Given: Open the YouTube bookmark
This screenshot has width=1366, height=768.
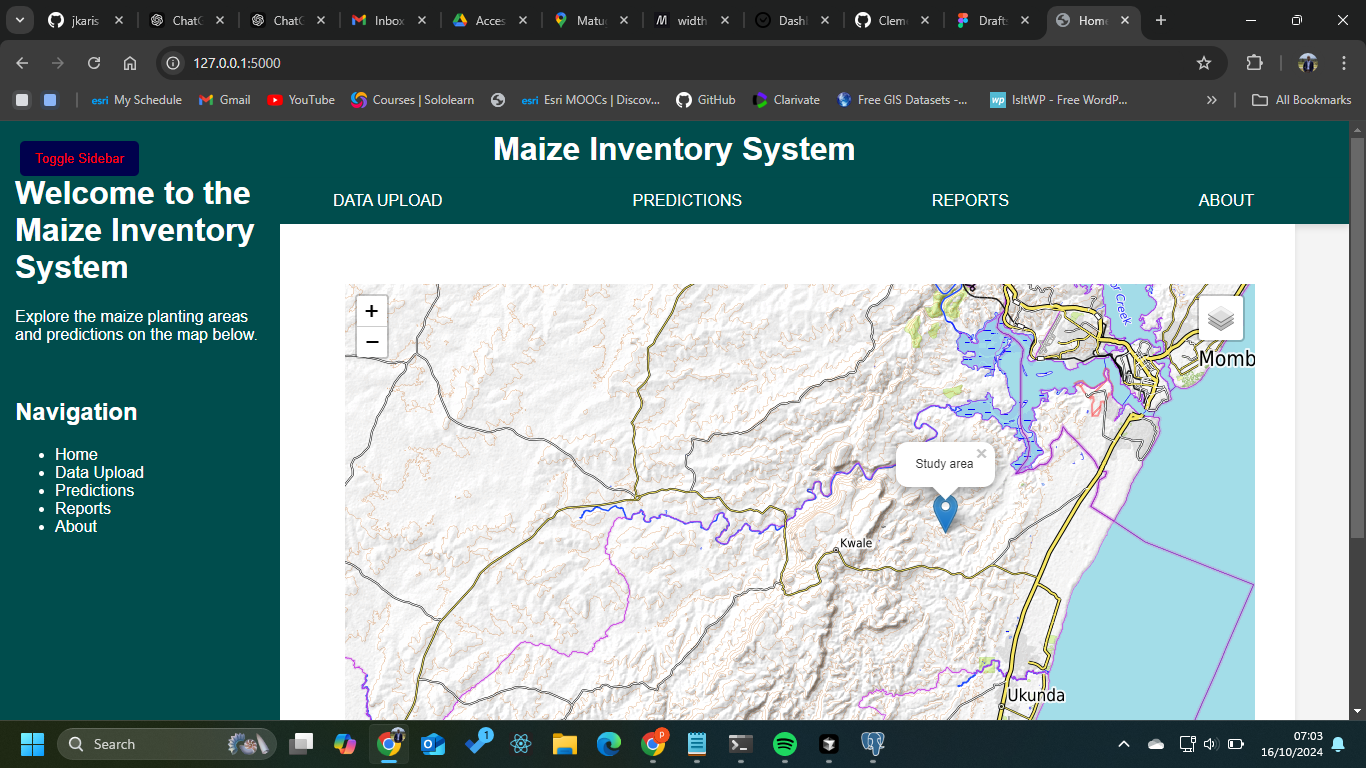Looking at the screenshot, I should click(301, 100).
